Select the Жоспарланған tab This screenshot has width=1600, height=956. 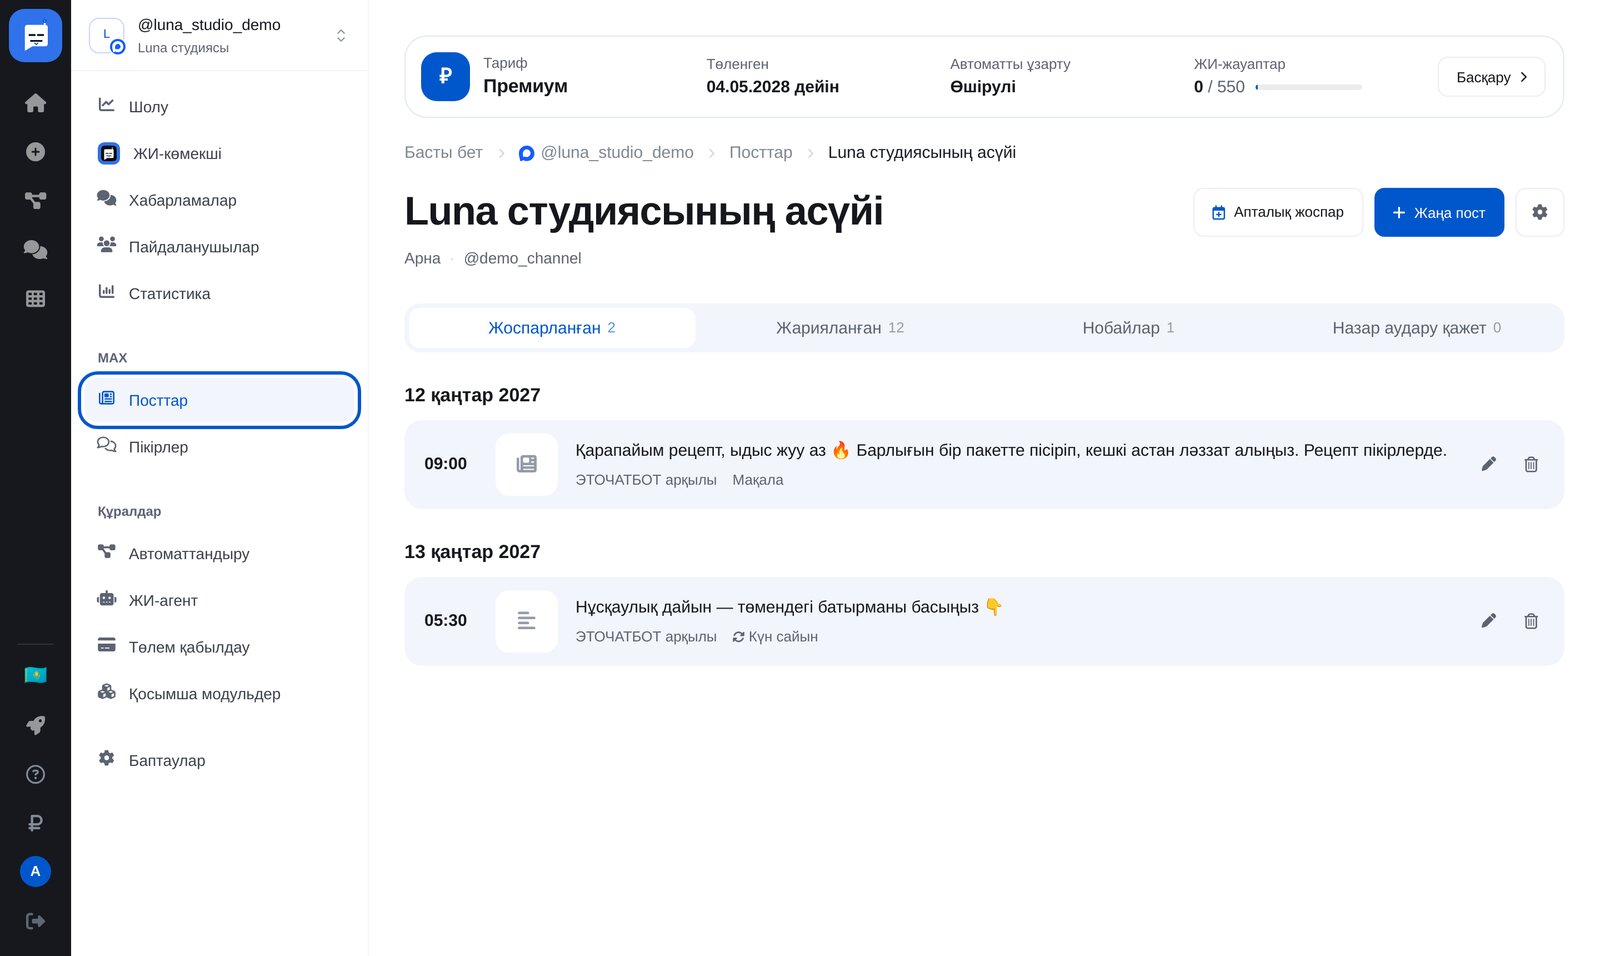tap(552, 328)
